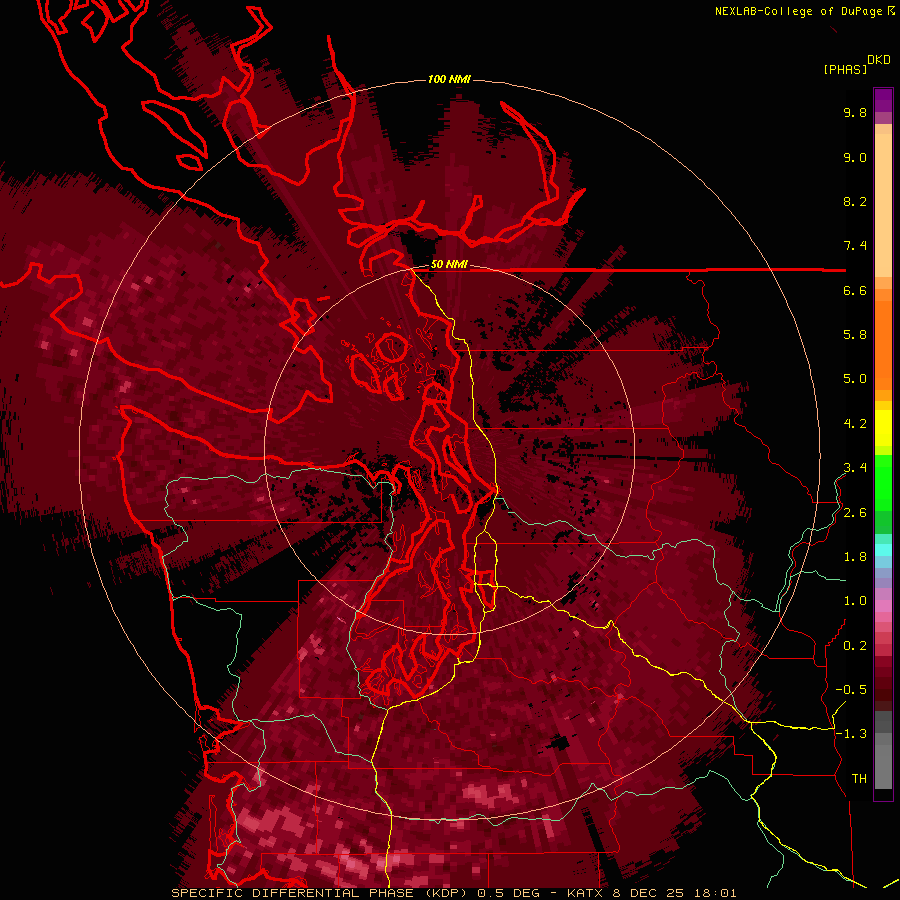
Task: Click the 9.0 value on the color scale
Action: click(855, 157)
